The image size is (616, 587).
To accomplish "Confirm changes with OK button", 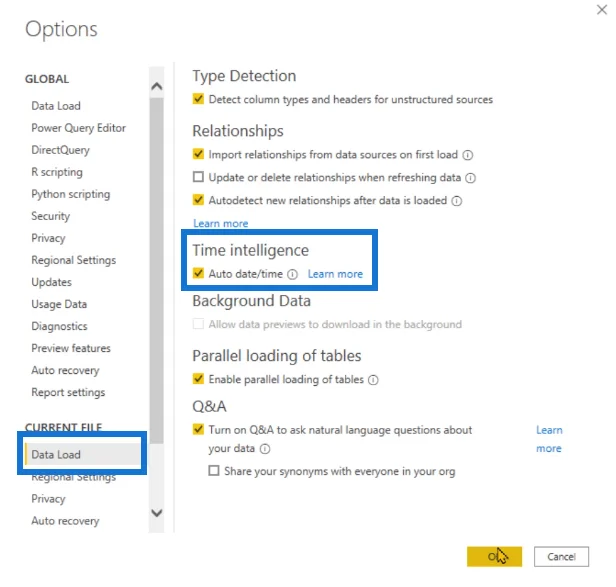I will click(x=494, y=556).
